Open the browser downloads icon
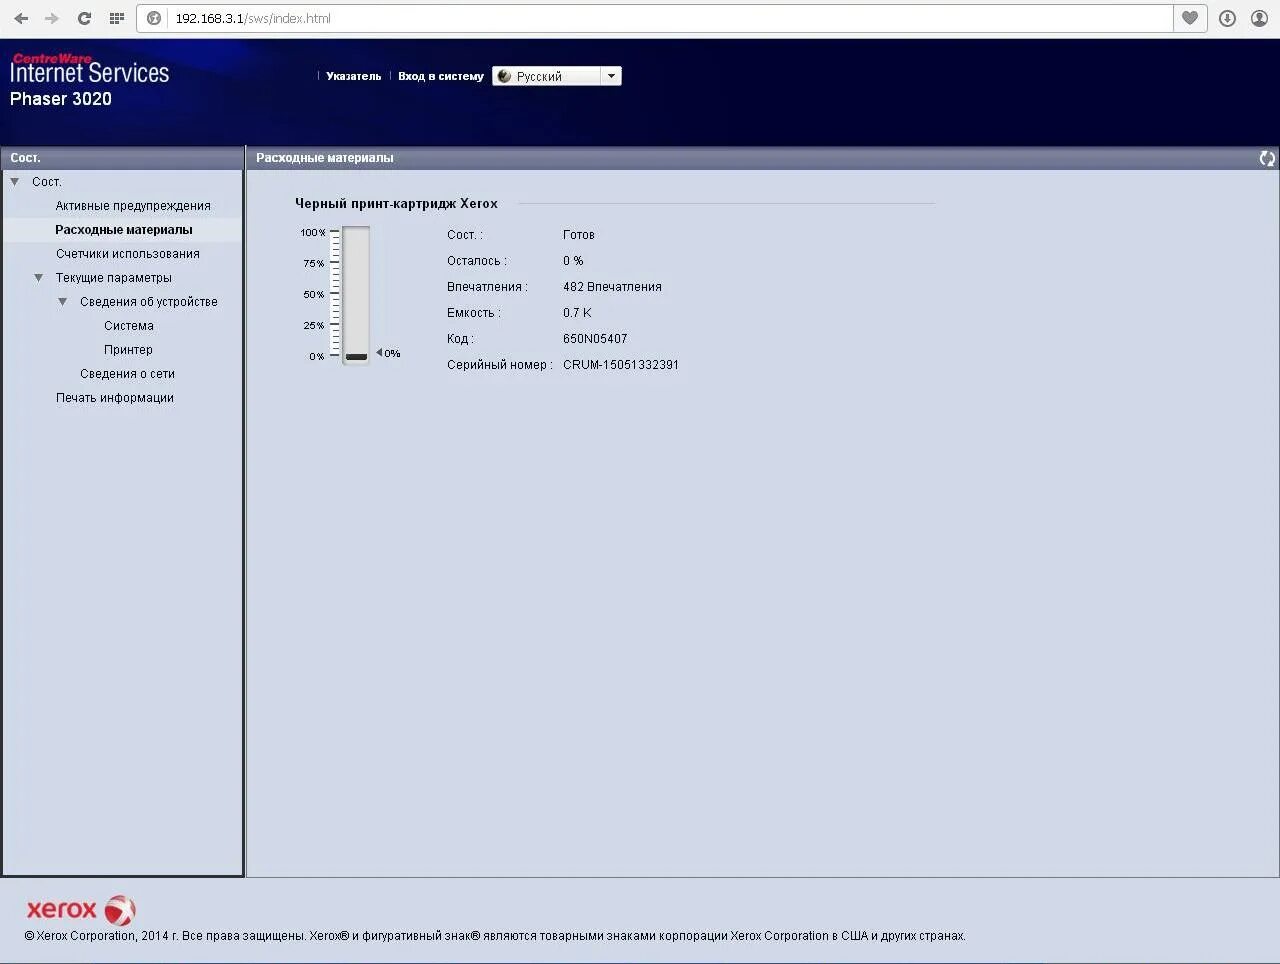This screenshot has height=964, width=1280. coord(1227,18)
